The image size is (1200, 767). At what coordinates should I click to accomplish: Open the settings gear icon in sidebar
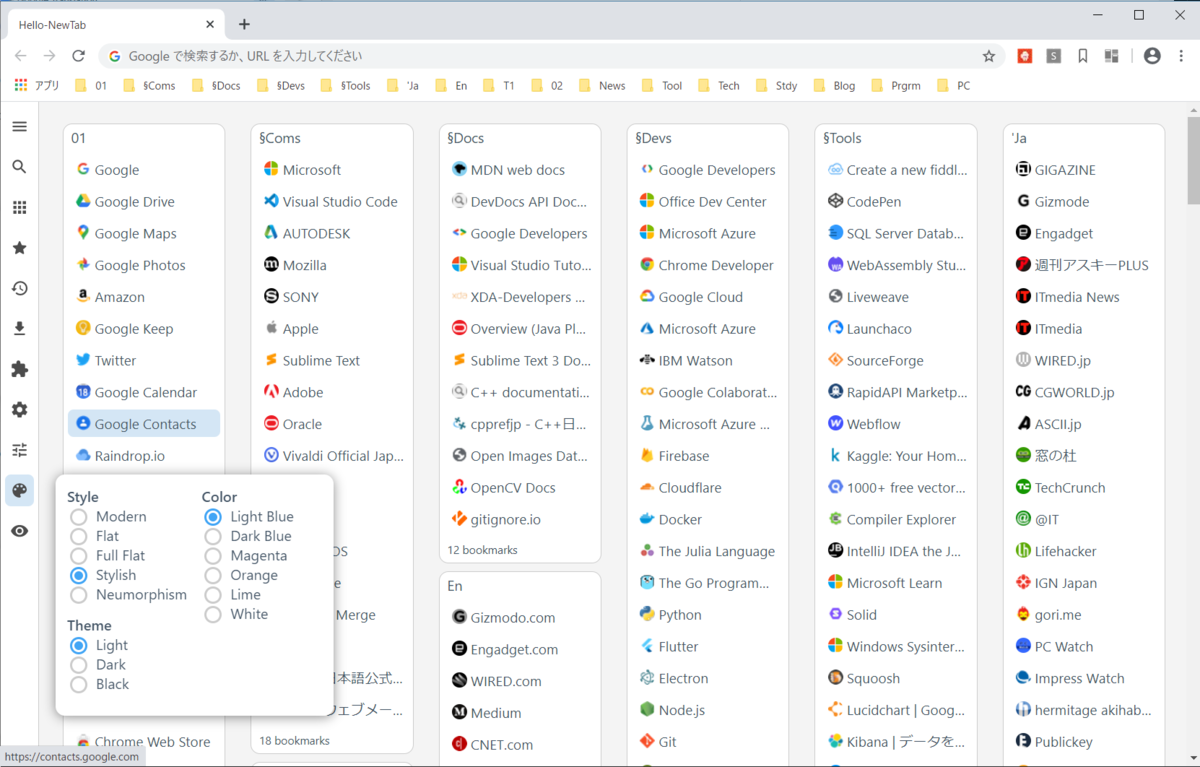tap(19, 410)
